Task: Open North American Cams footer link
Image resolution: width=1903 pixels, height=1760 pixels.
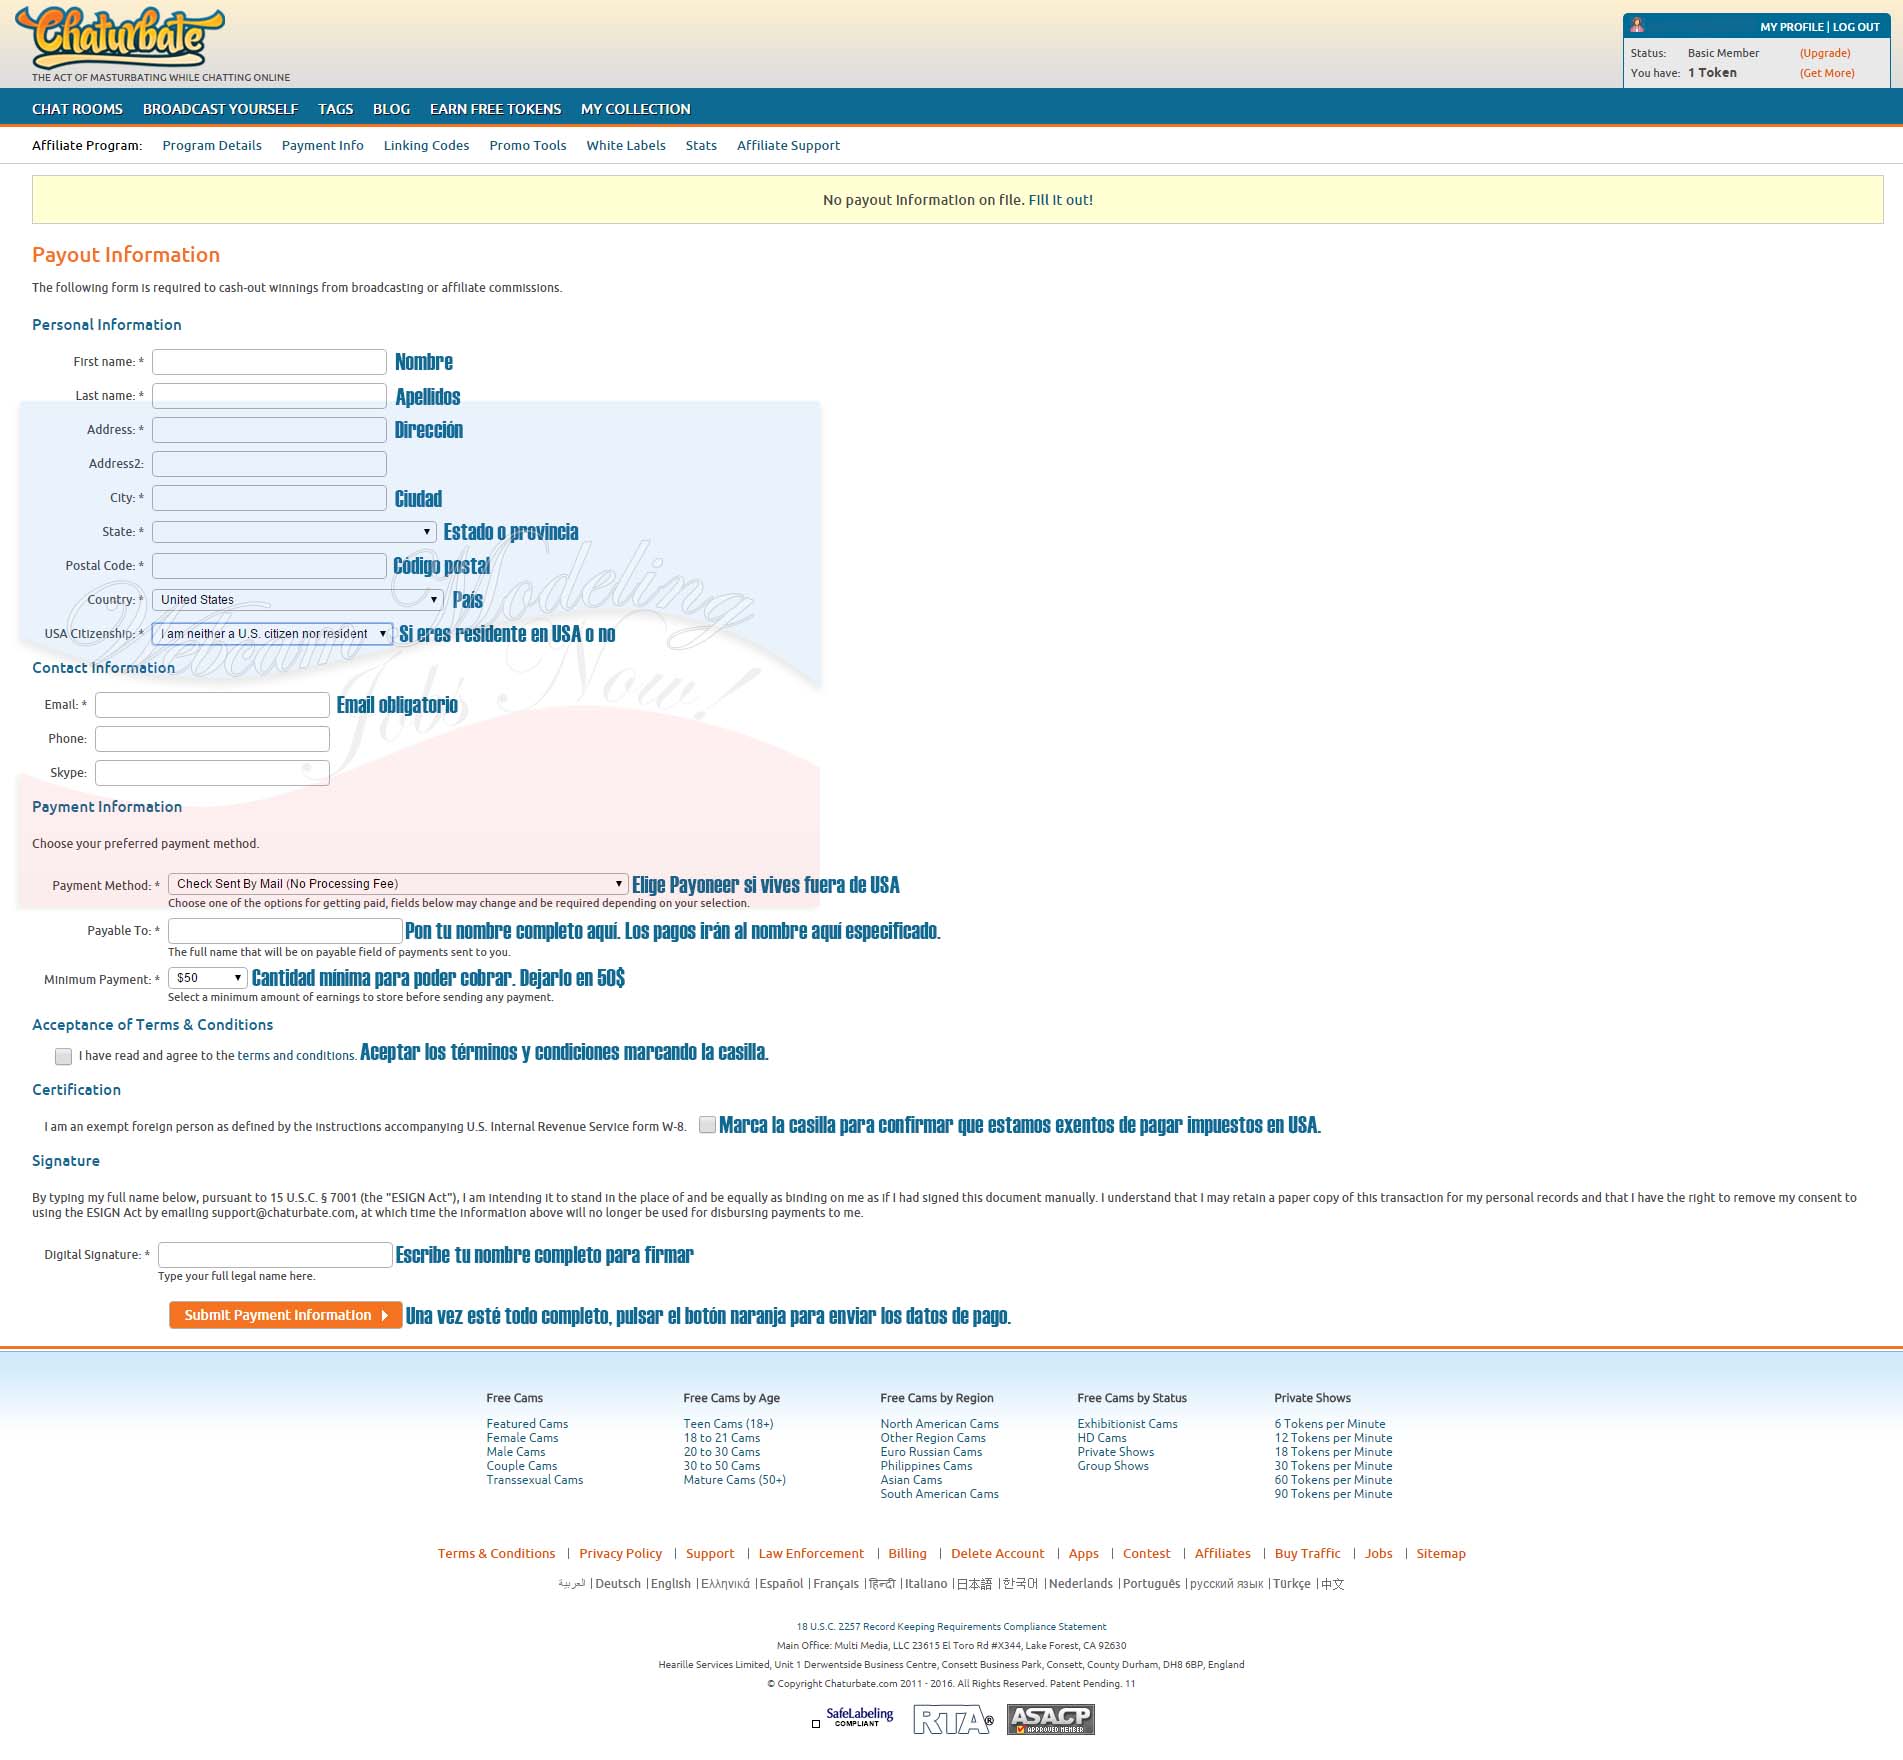Action: [939, 1423]
